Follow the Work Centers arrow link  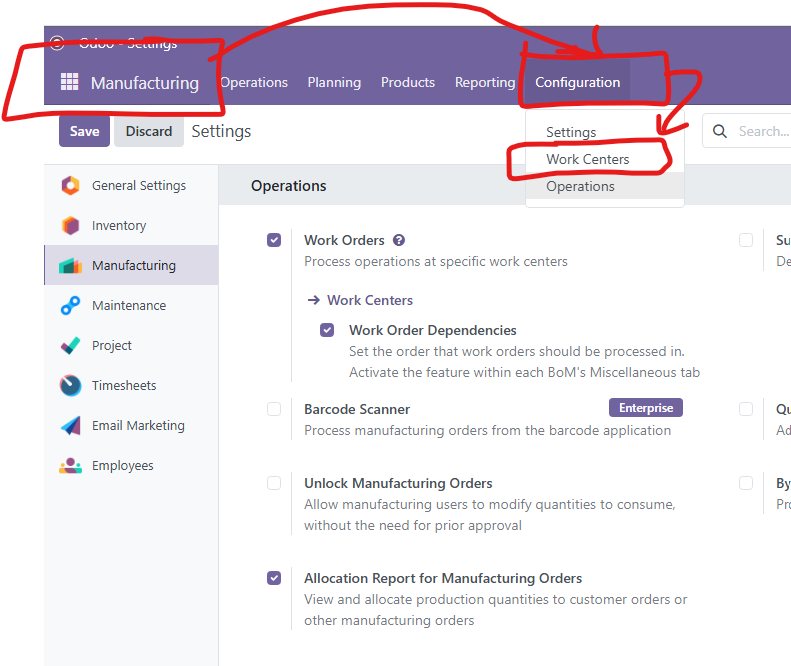(369, 300)
